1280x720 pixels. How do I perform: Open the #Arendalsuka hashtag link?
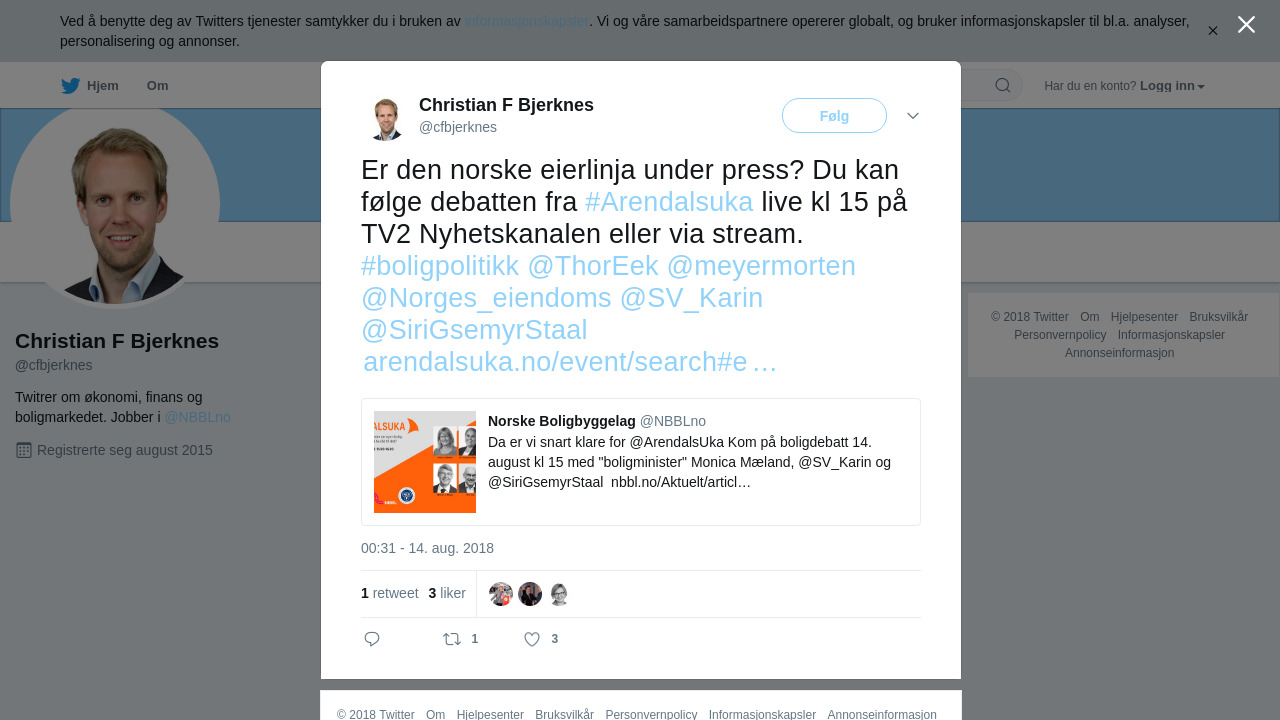tap(669, 202)
